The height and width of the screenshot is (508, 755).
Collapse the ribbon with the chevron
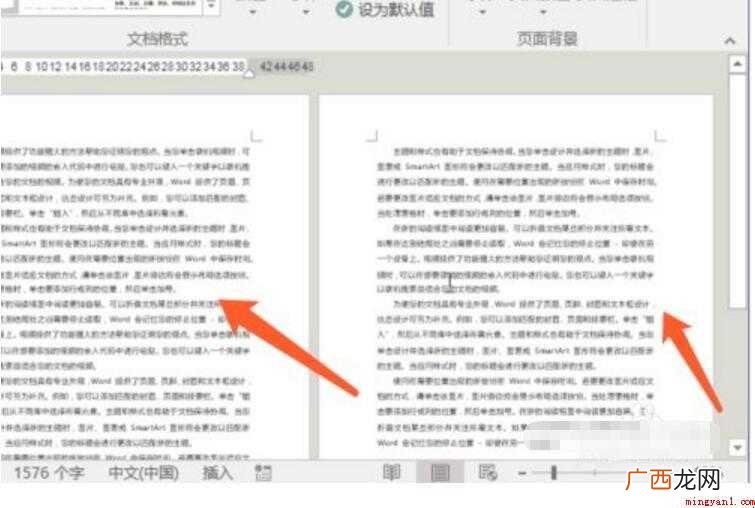coord(730,41)
